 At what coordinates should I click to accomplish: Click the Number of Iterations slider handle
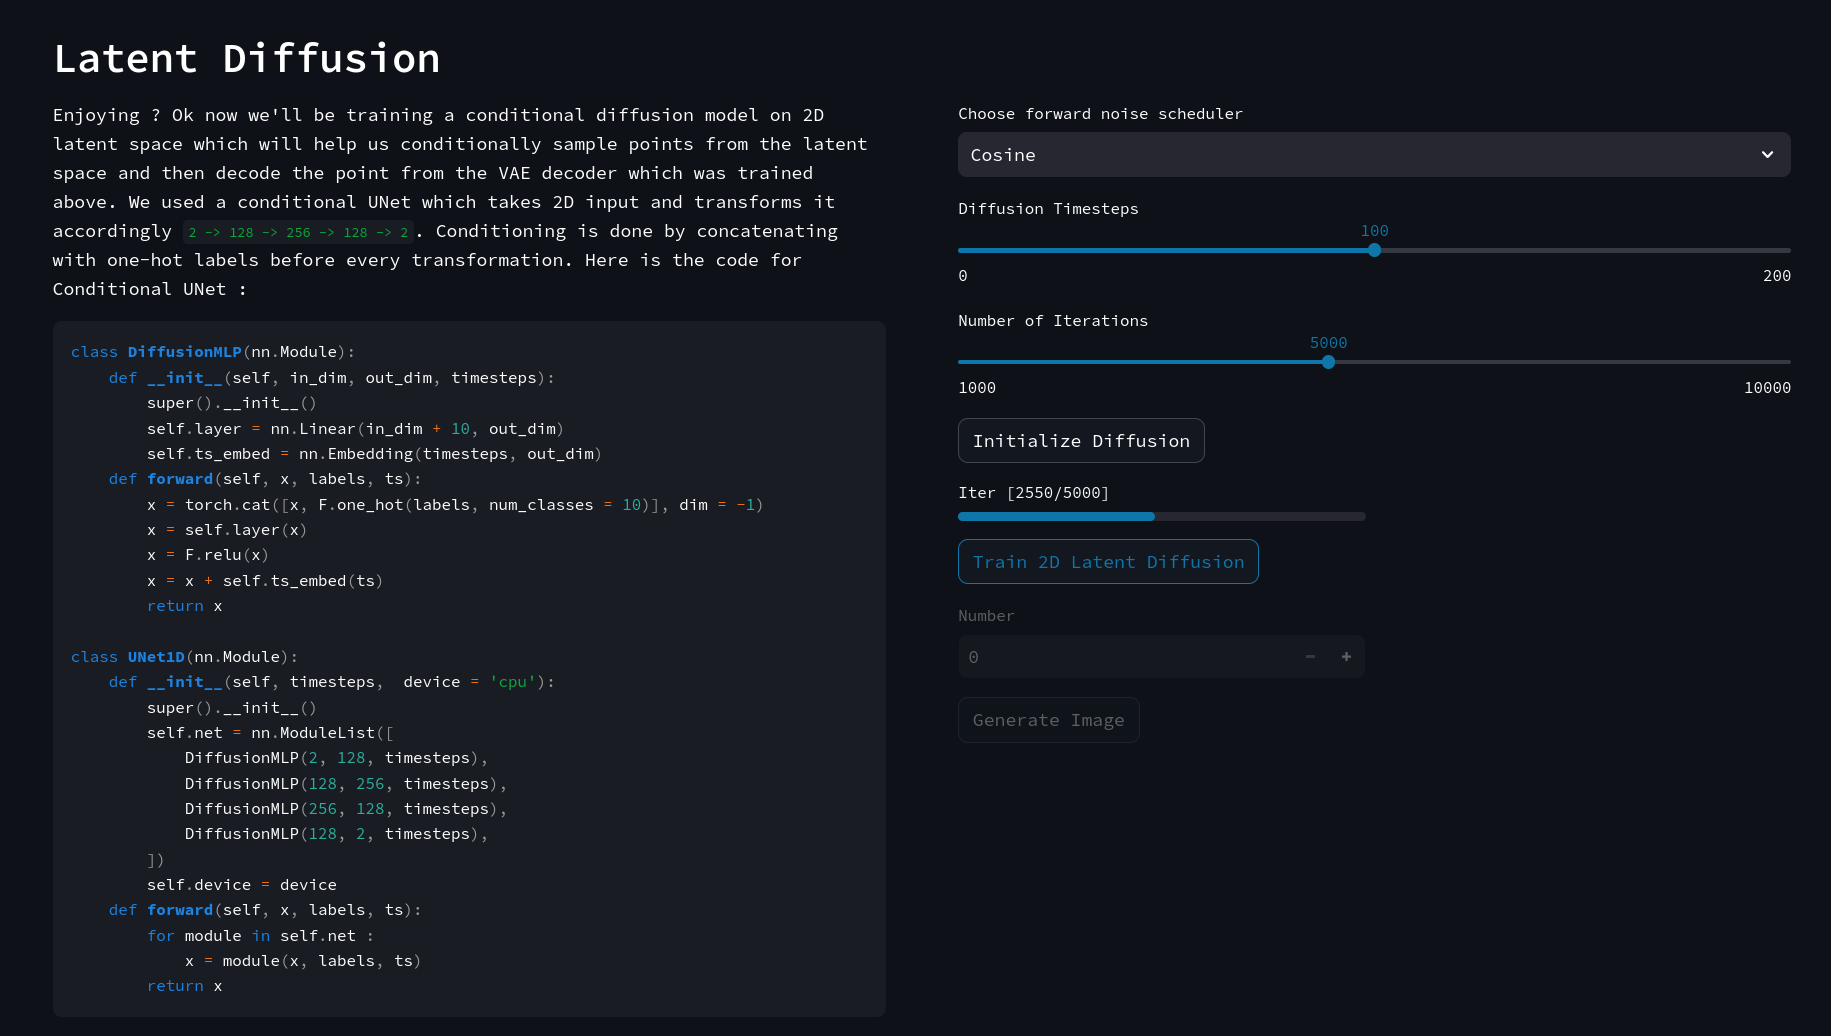[1328, 362]
